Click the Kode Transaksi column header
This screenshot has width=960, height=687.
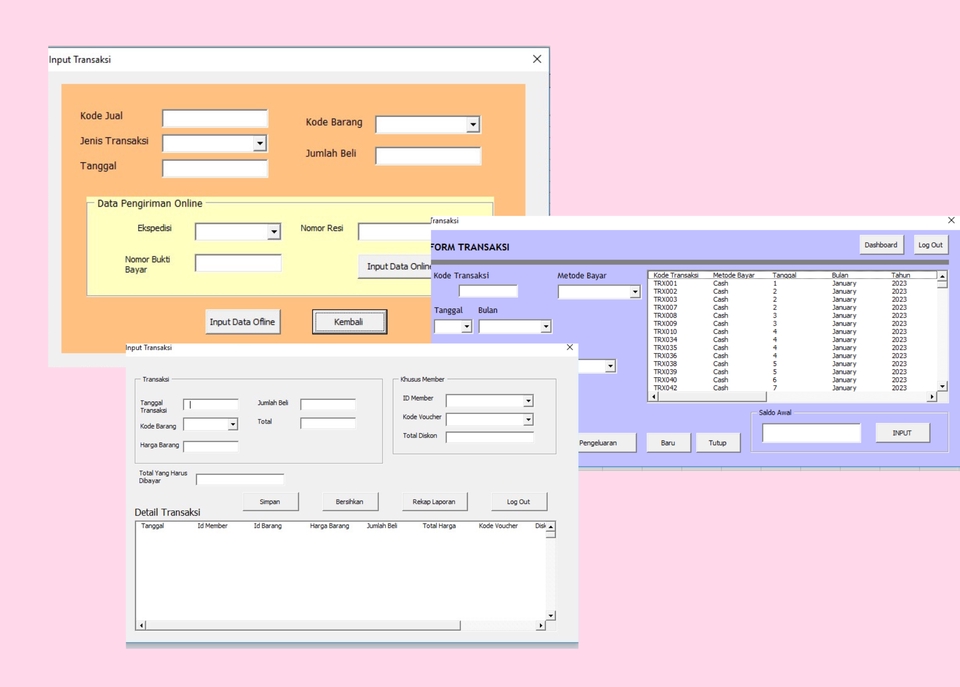point(675,276)
